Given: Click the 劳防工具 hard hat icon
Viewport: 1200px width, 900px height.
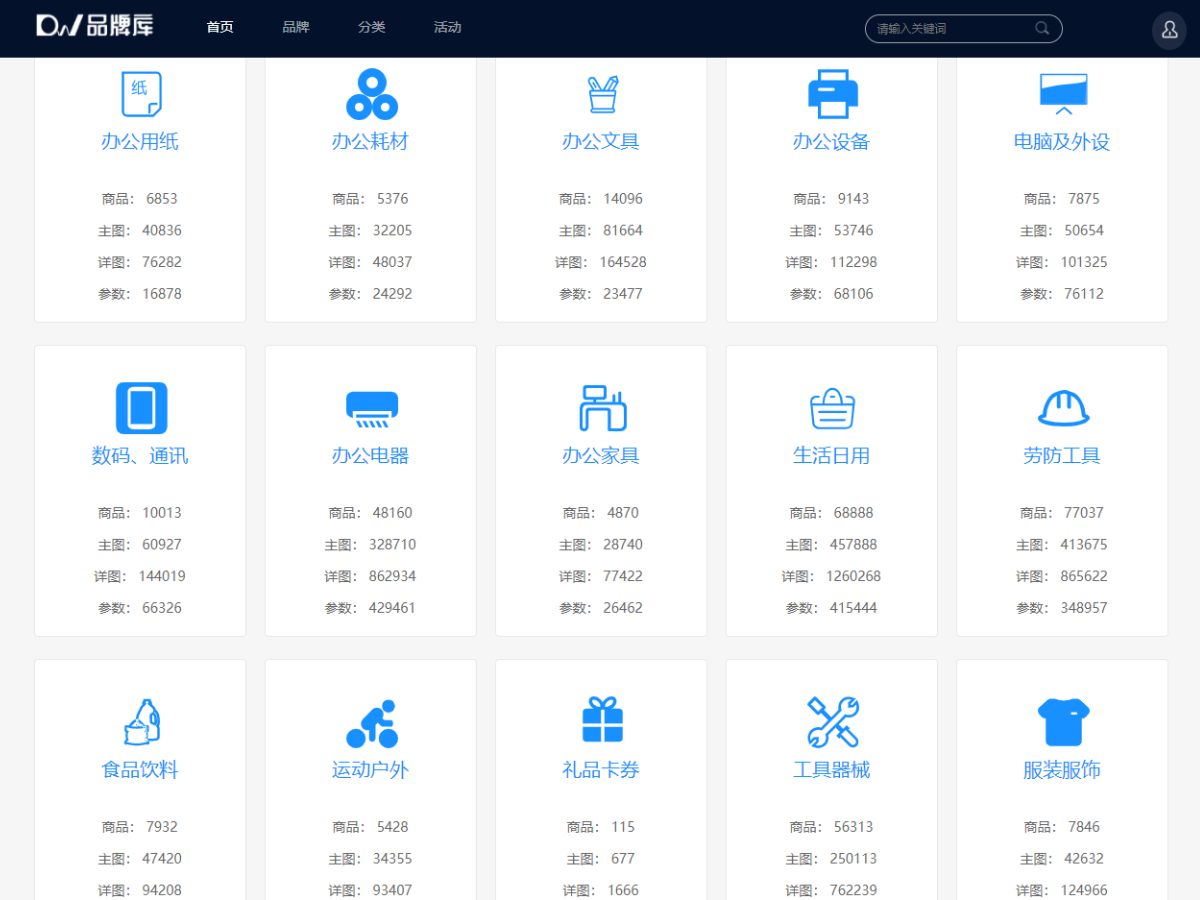Looking at the screenshot, I should (x=1063, y=408).
